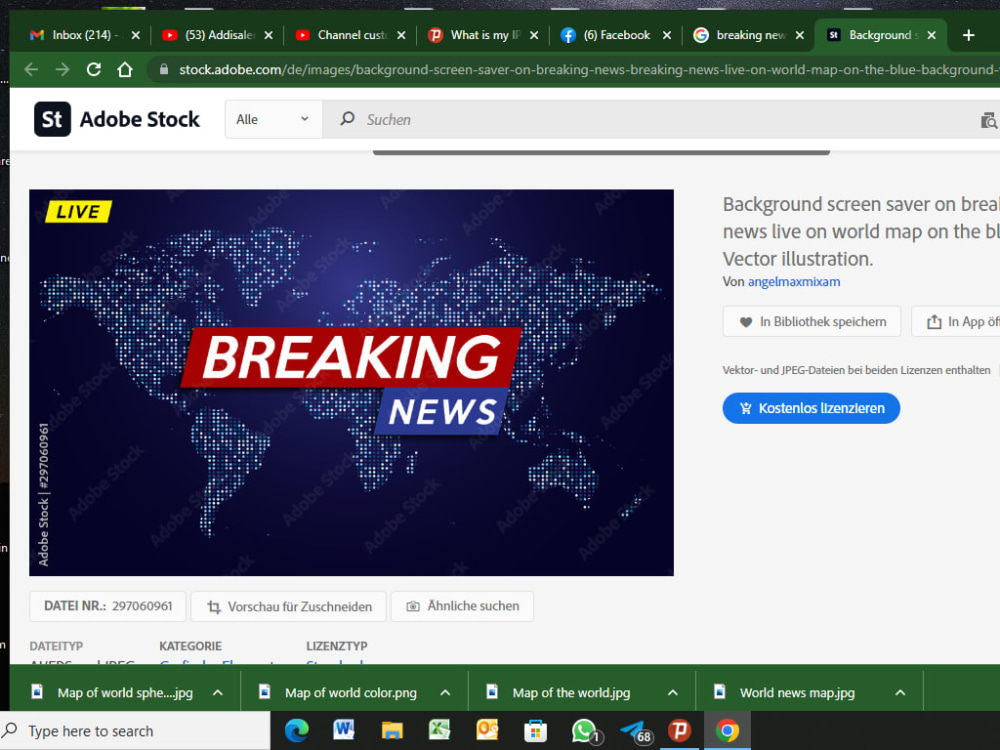Viewport: 1000px width, 750px height.
Task: Open a new browser tab
Action: [968, 35]
